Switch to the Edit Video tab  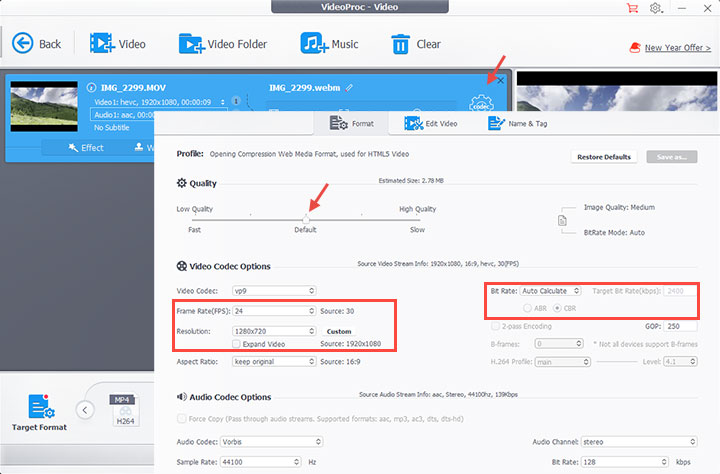(x=431, y=123)
